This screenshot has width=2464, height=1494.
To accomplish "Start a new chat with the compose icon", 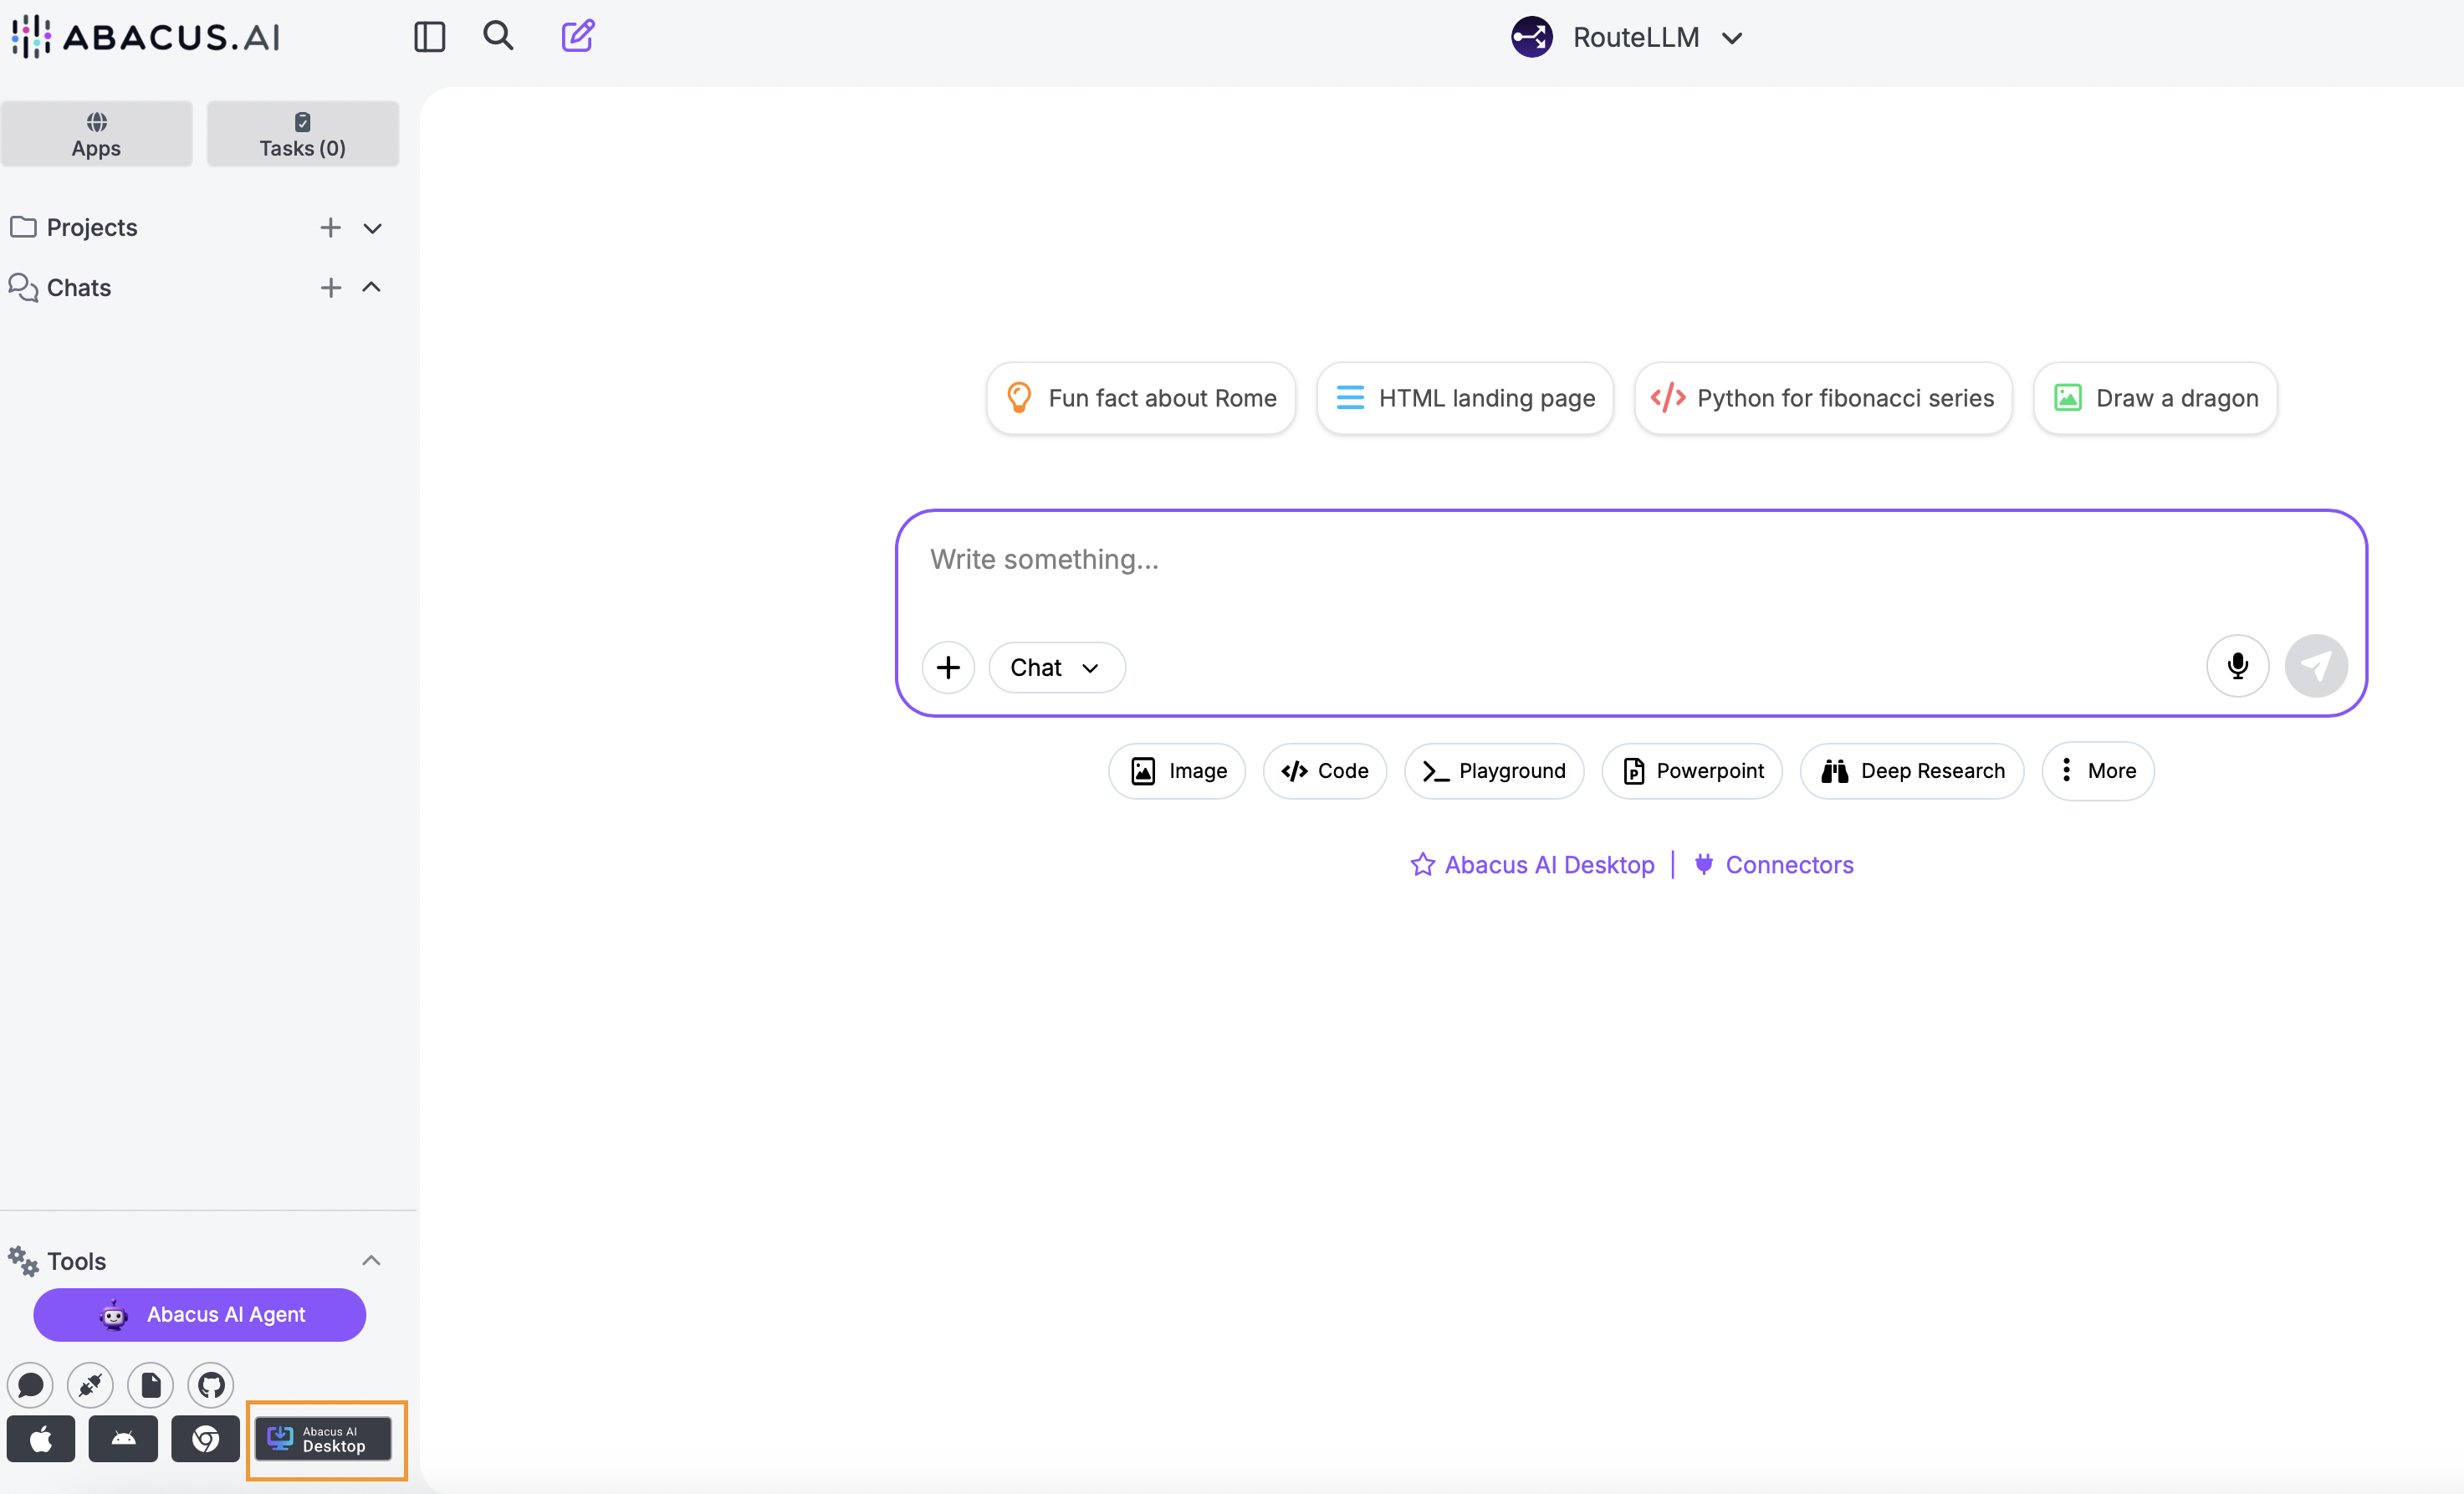I will click(x=577, y=36).
